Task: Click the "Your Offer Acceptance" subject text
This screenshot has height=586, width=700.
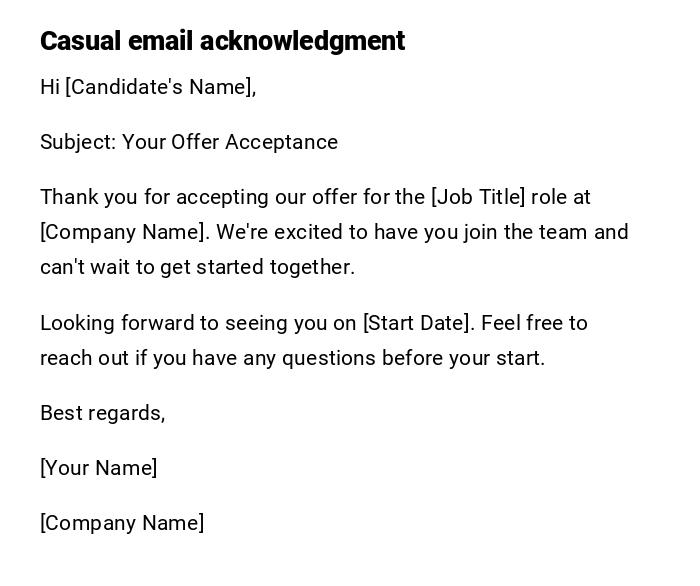Action: pyautogui.click(x=230, y=142)
